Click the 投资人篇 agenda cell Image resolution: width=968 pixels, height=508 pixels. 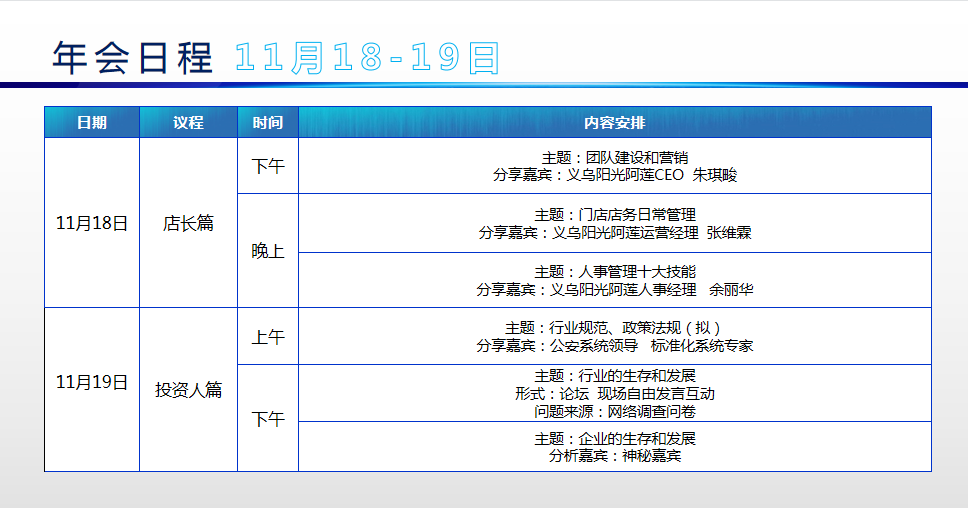point(188,390)
